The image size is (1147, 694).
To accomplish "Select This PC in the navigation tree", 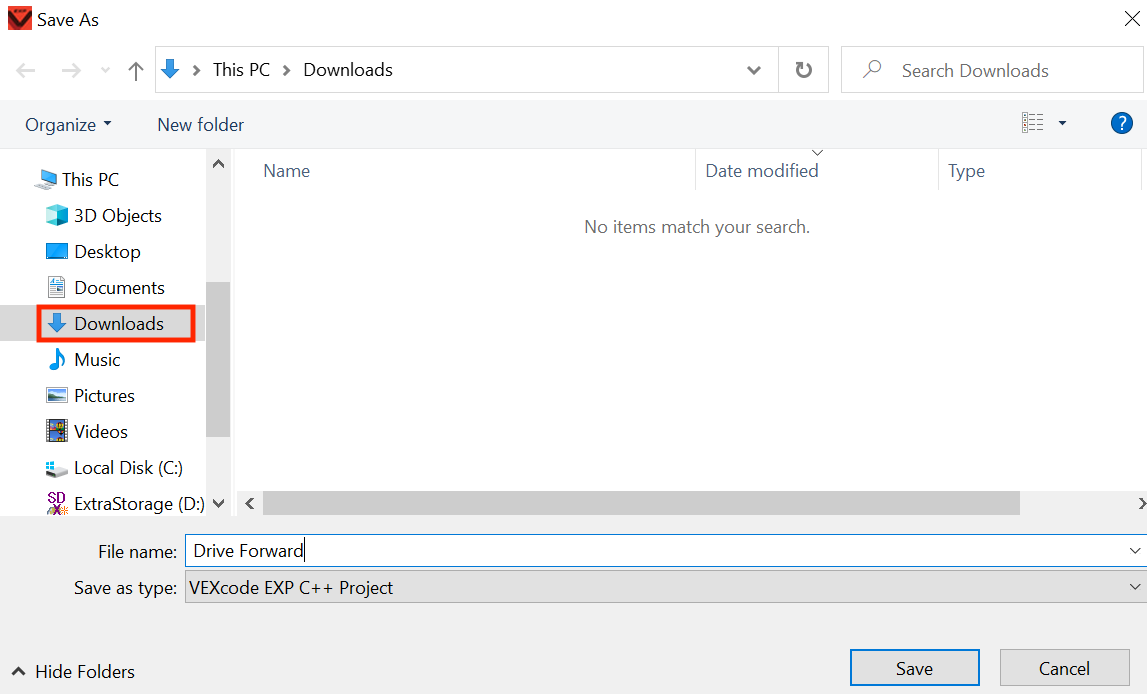I will (90, 179).
